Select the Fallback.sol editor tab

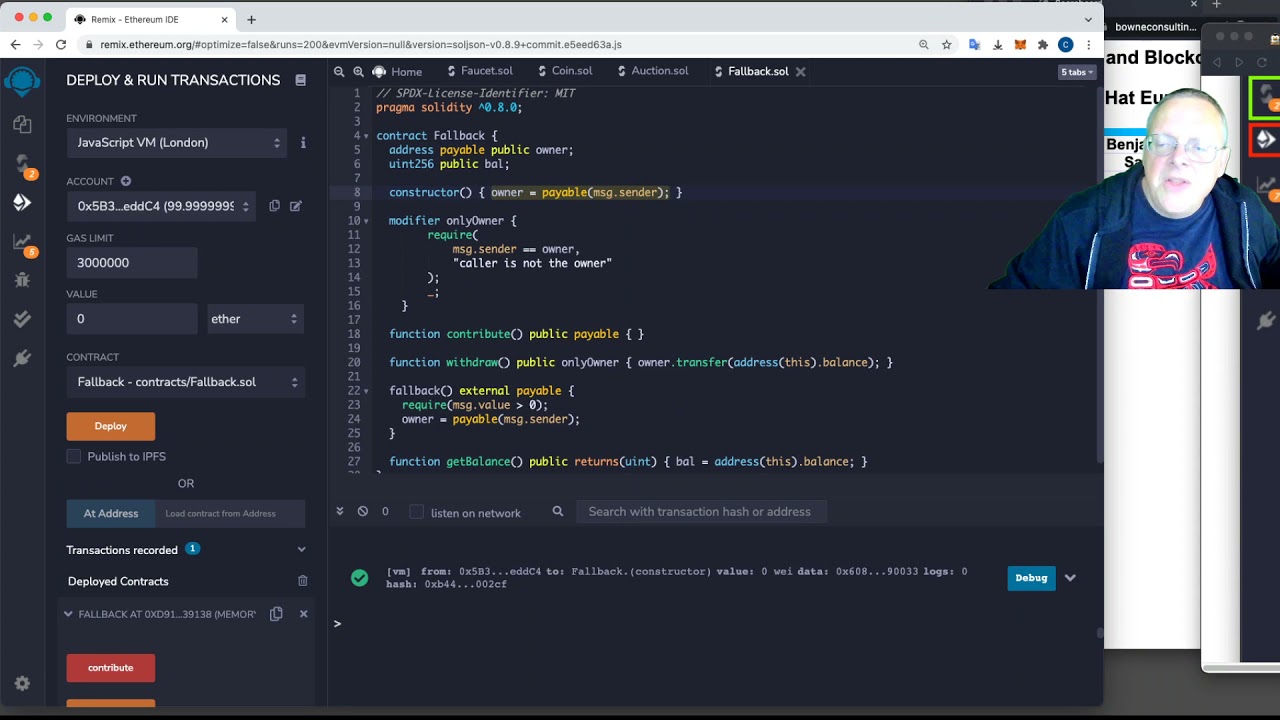pyautogui.click(x=757, y=72)
